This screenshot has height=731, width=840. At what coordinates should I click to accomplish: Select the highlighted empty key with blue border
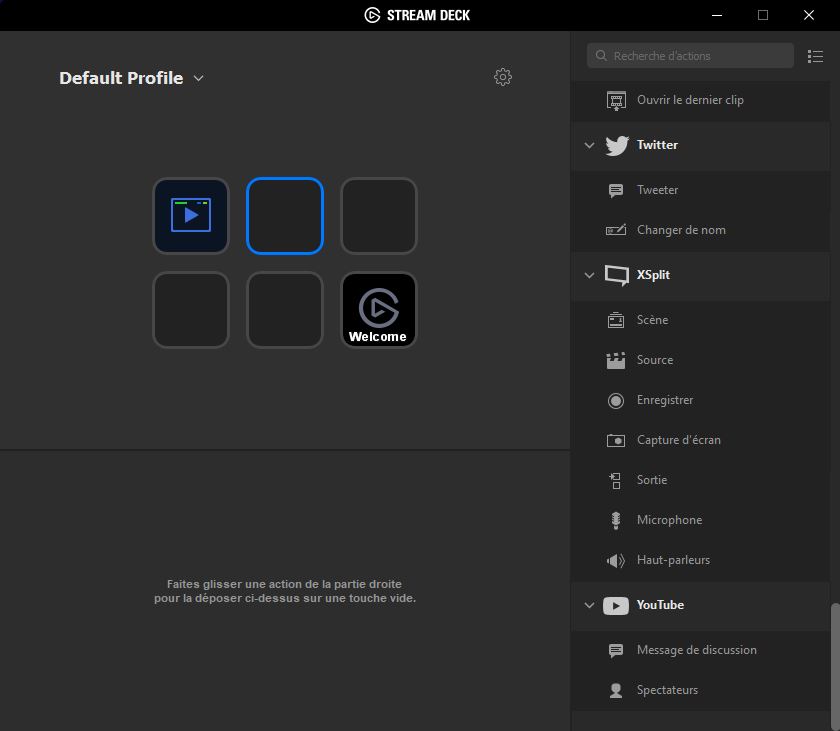284,215
